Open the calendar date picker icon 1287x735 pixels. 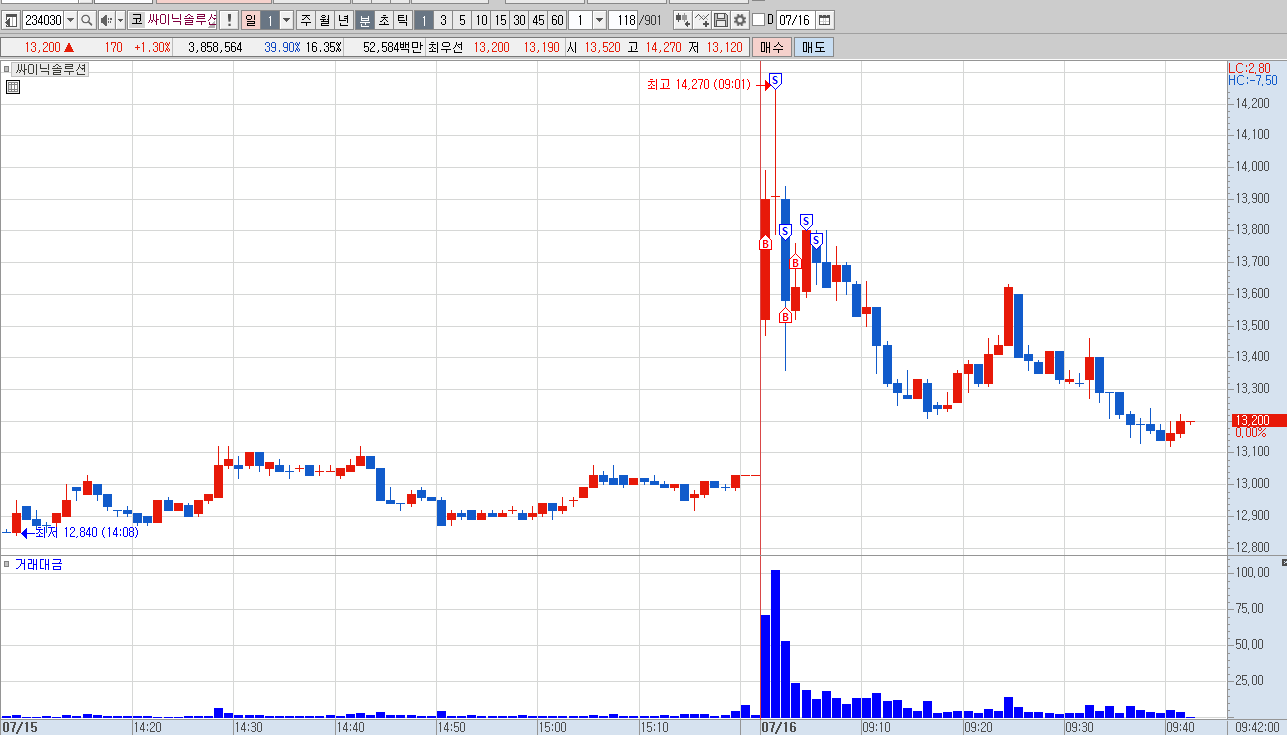(825, 20)
